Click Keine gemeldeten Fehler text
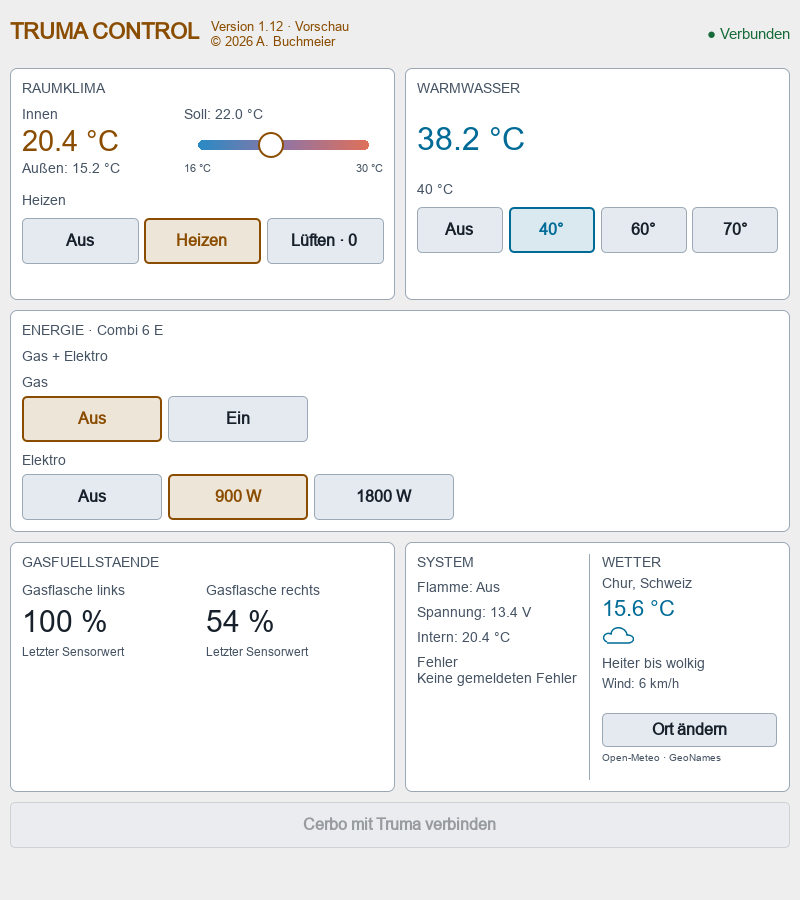Viewport: 800px width, 900px height. tap(497, 678)
